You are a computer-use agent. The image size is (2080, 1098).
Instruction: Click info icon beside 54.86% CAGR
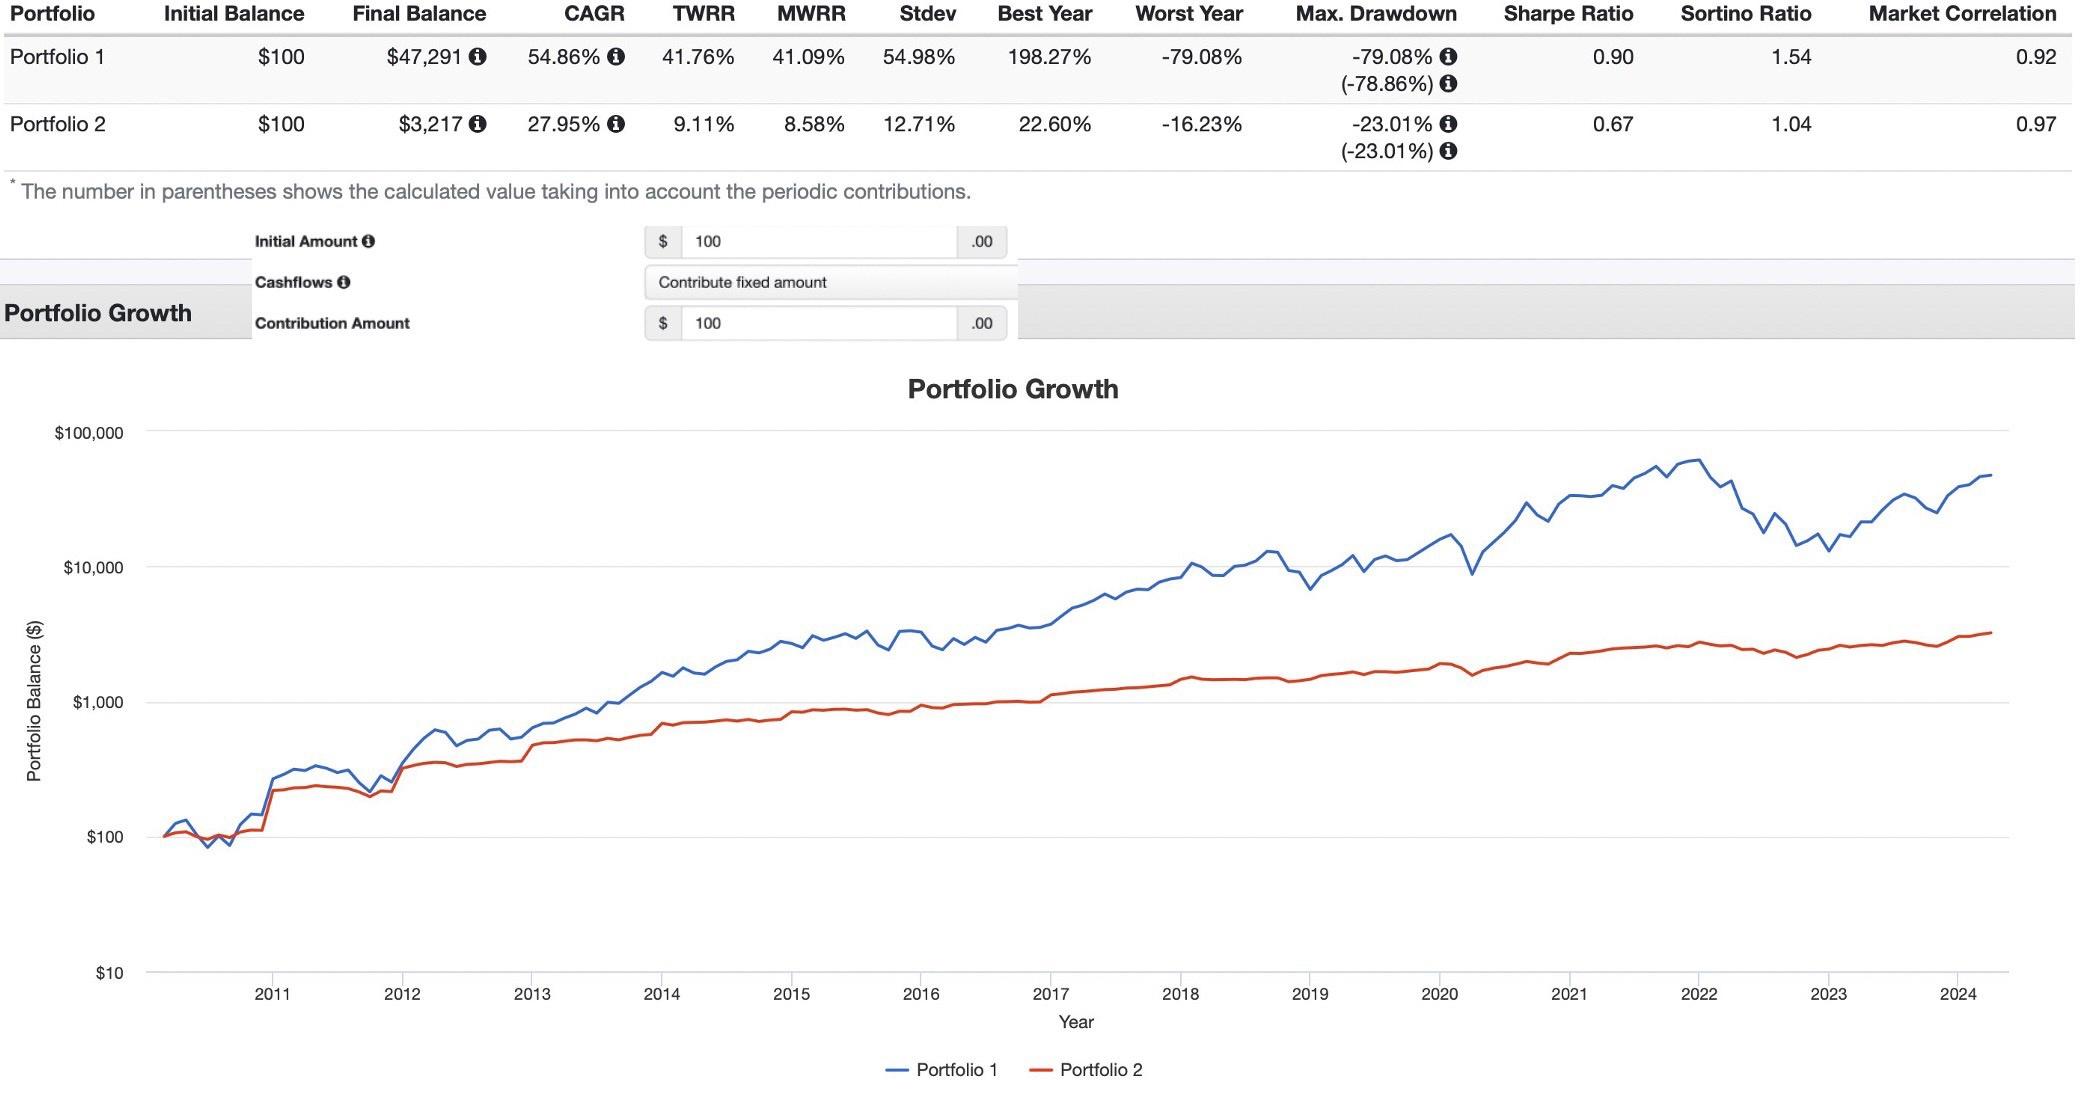tap(616, 57)
